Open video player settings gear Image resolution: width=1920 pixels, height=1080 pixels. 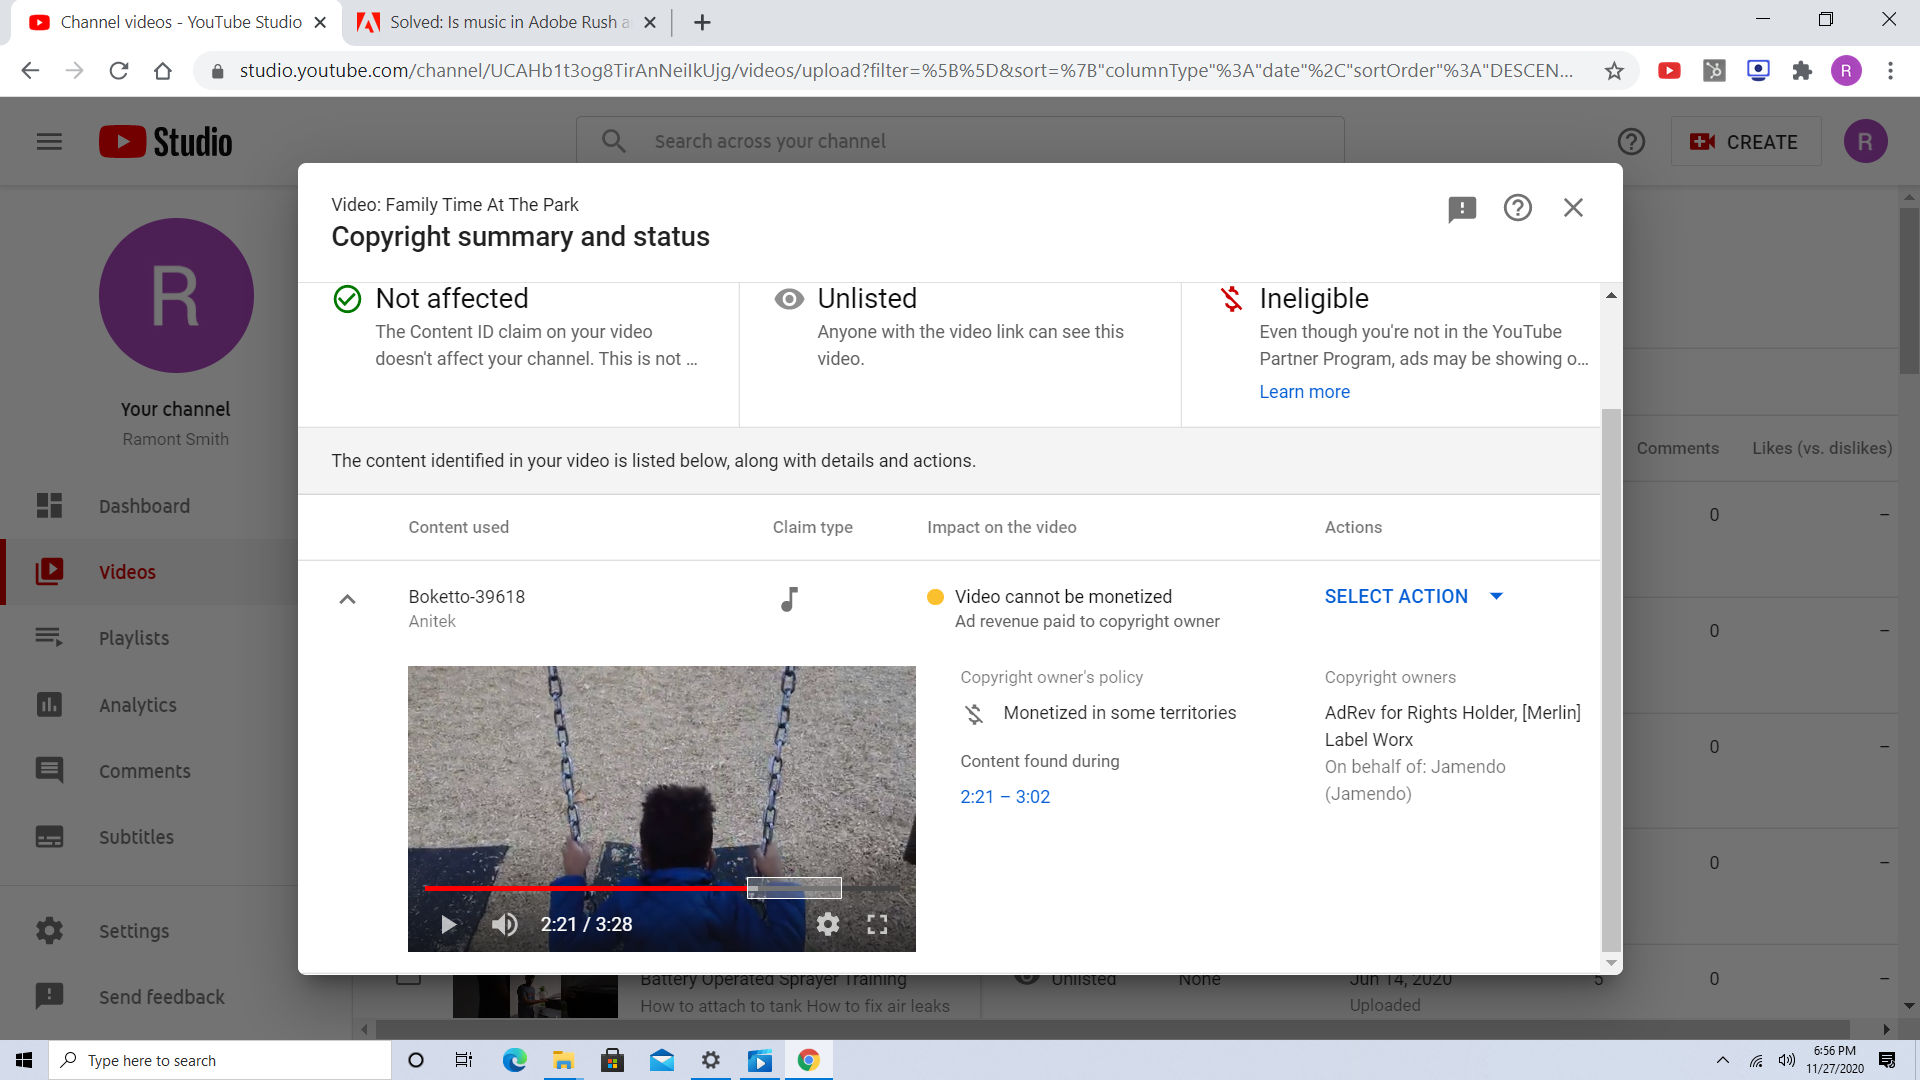tap(828, 924)
